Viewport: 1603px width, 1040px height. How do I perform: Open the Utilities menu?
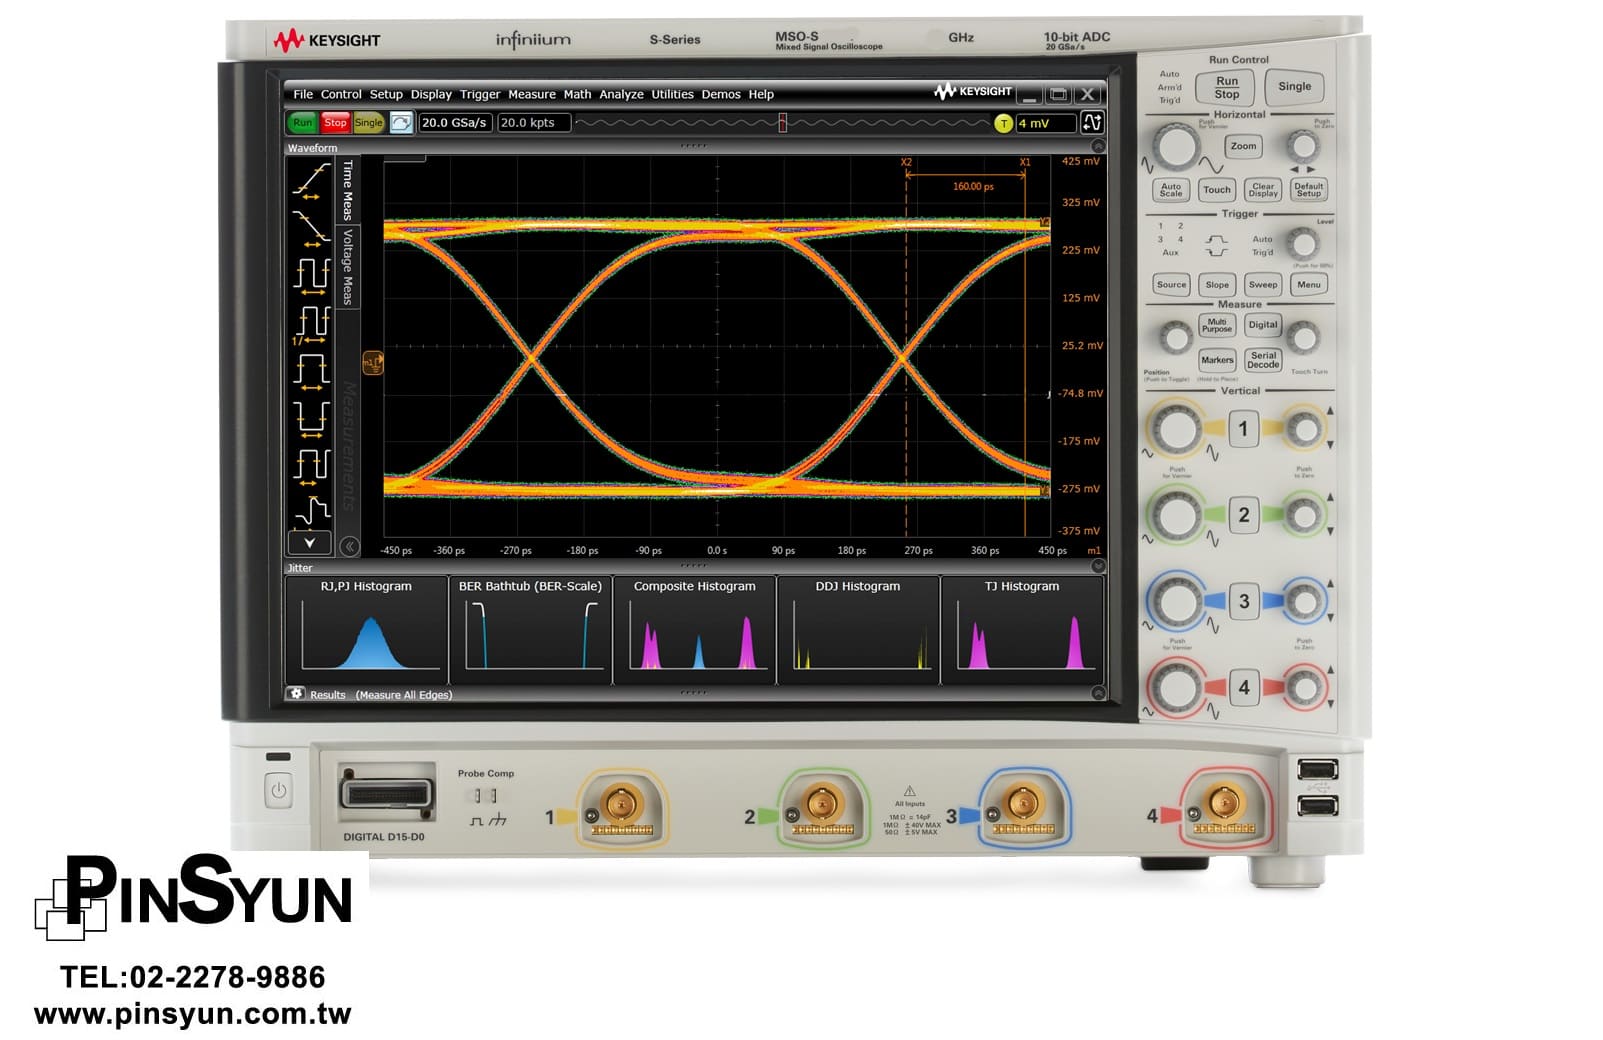coord(672,95)
